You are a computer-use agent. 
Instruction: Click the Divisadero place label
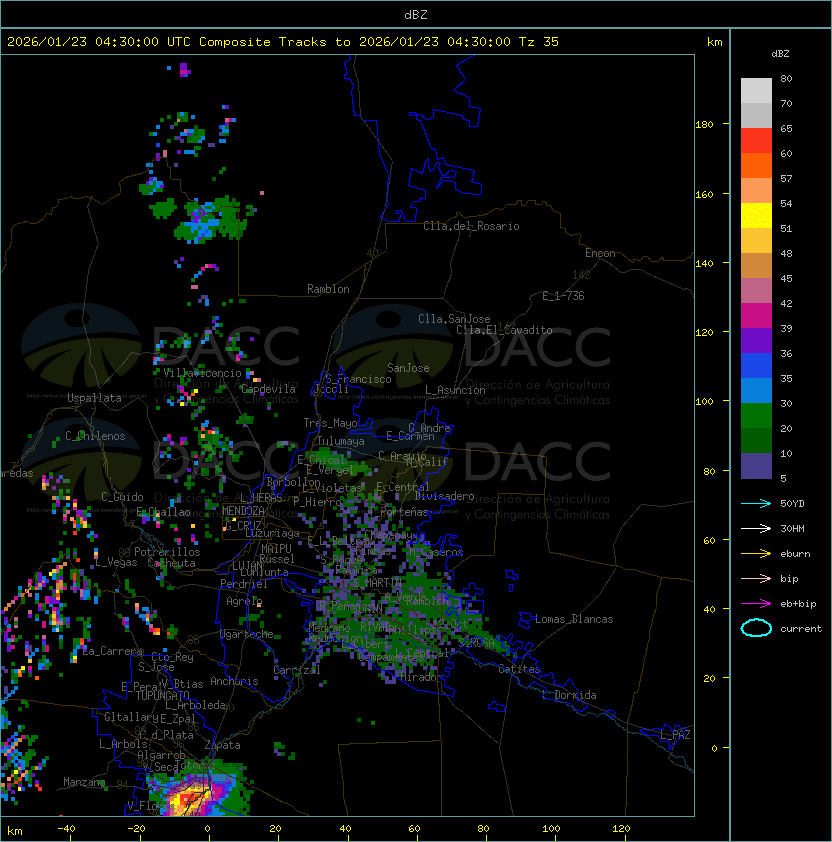tap(445, 496)
